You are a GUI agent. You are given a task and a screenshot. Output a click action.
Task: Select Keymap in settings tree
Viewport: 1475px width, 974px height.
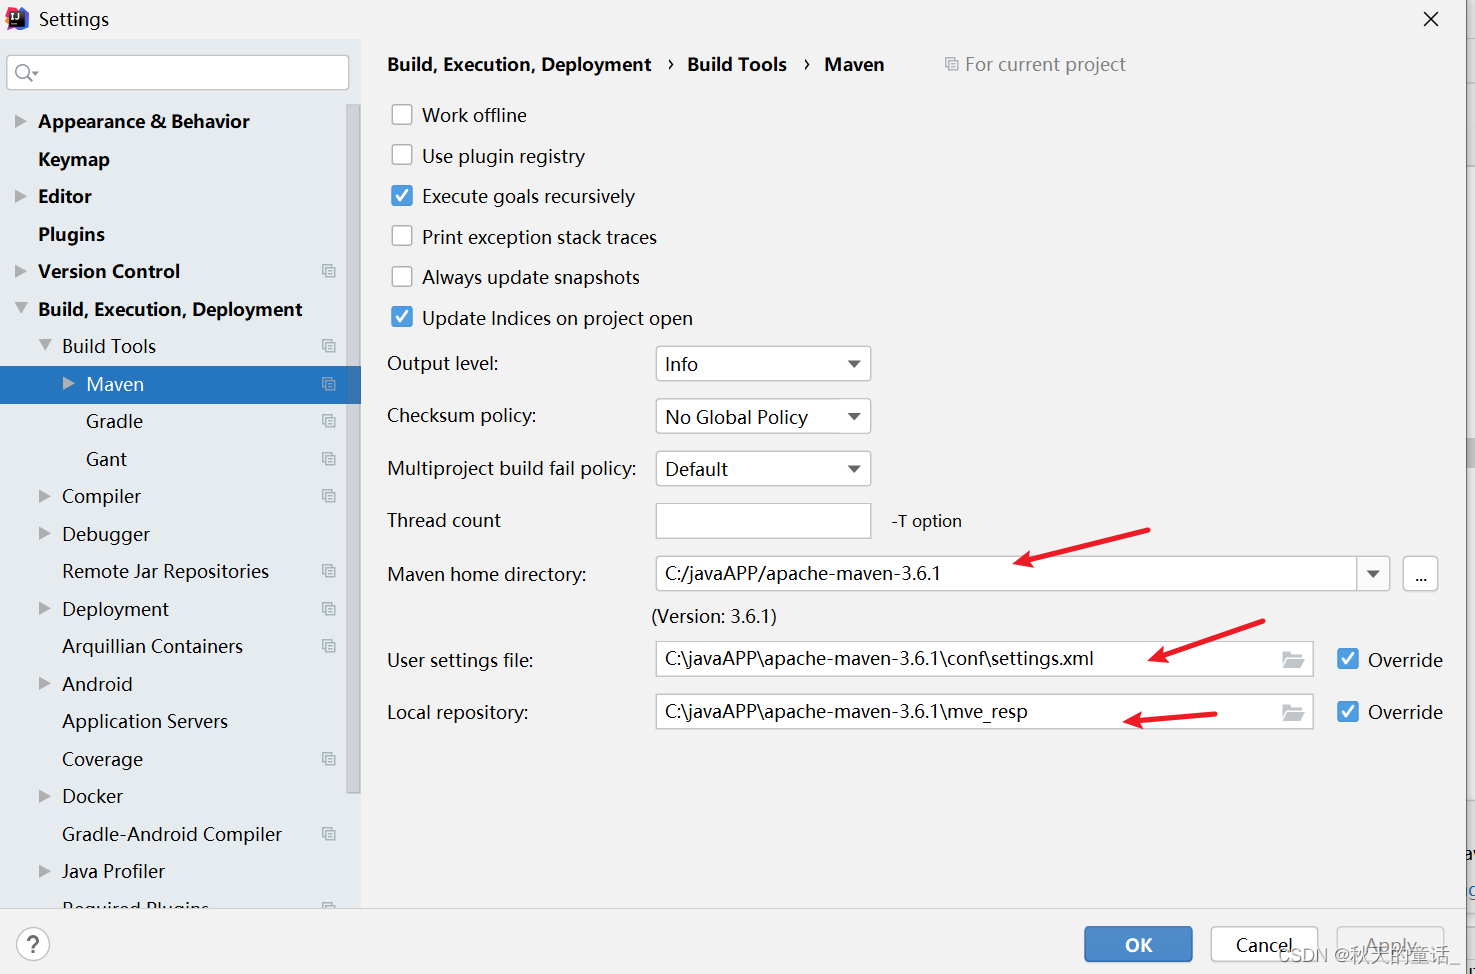pyautogui.click(x=74, y=159)
